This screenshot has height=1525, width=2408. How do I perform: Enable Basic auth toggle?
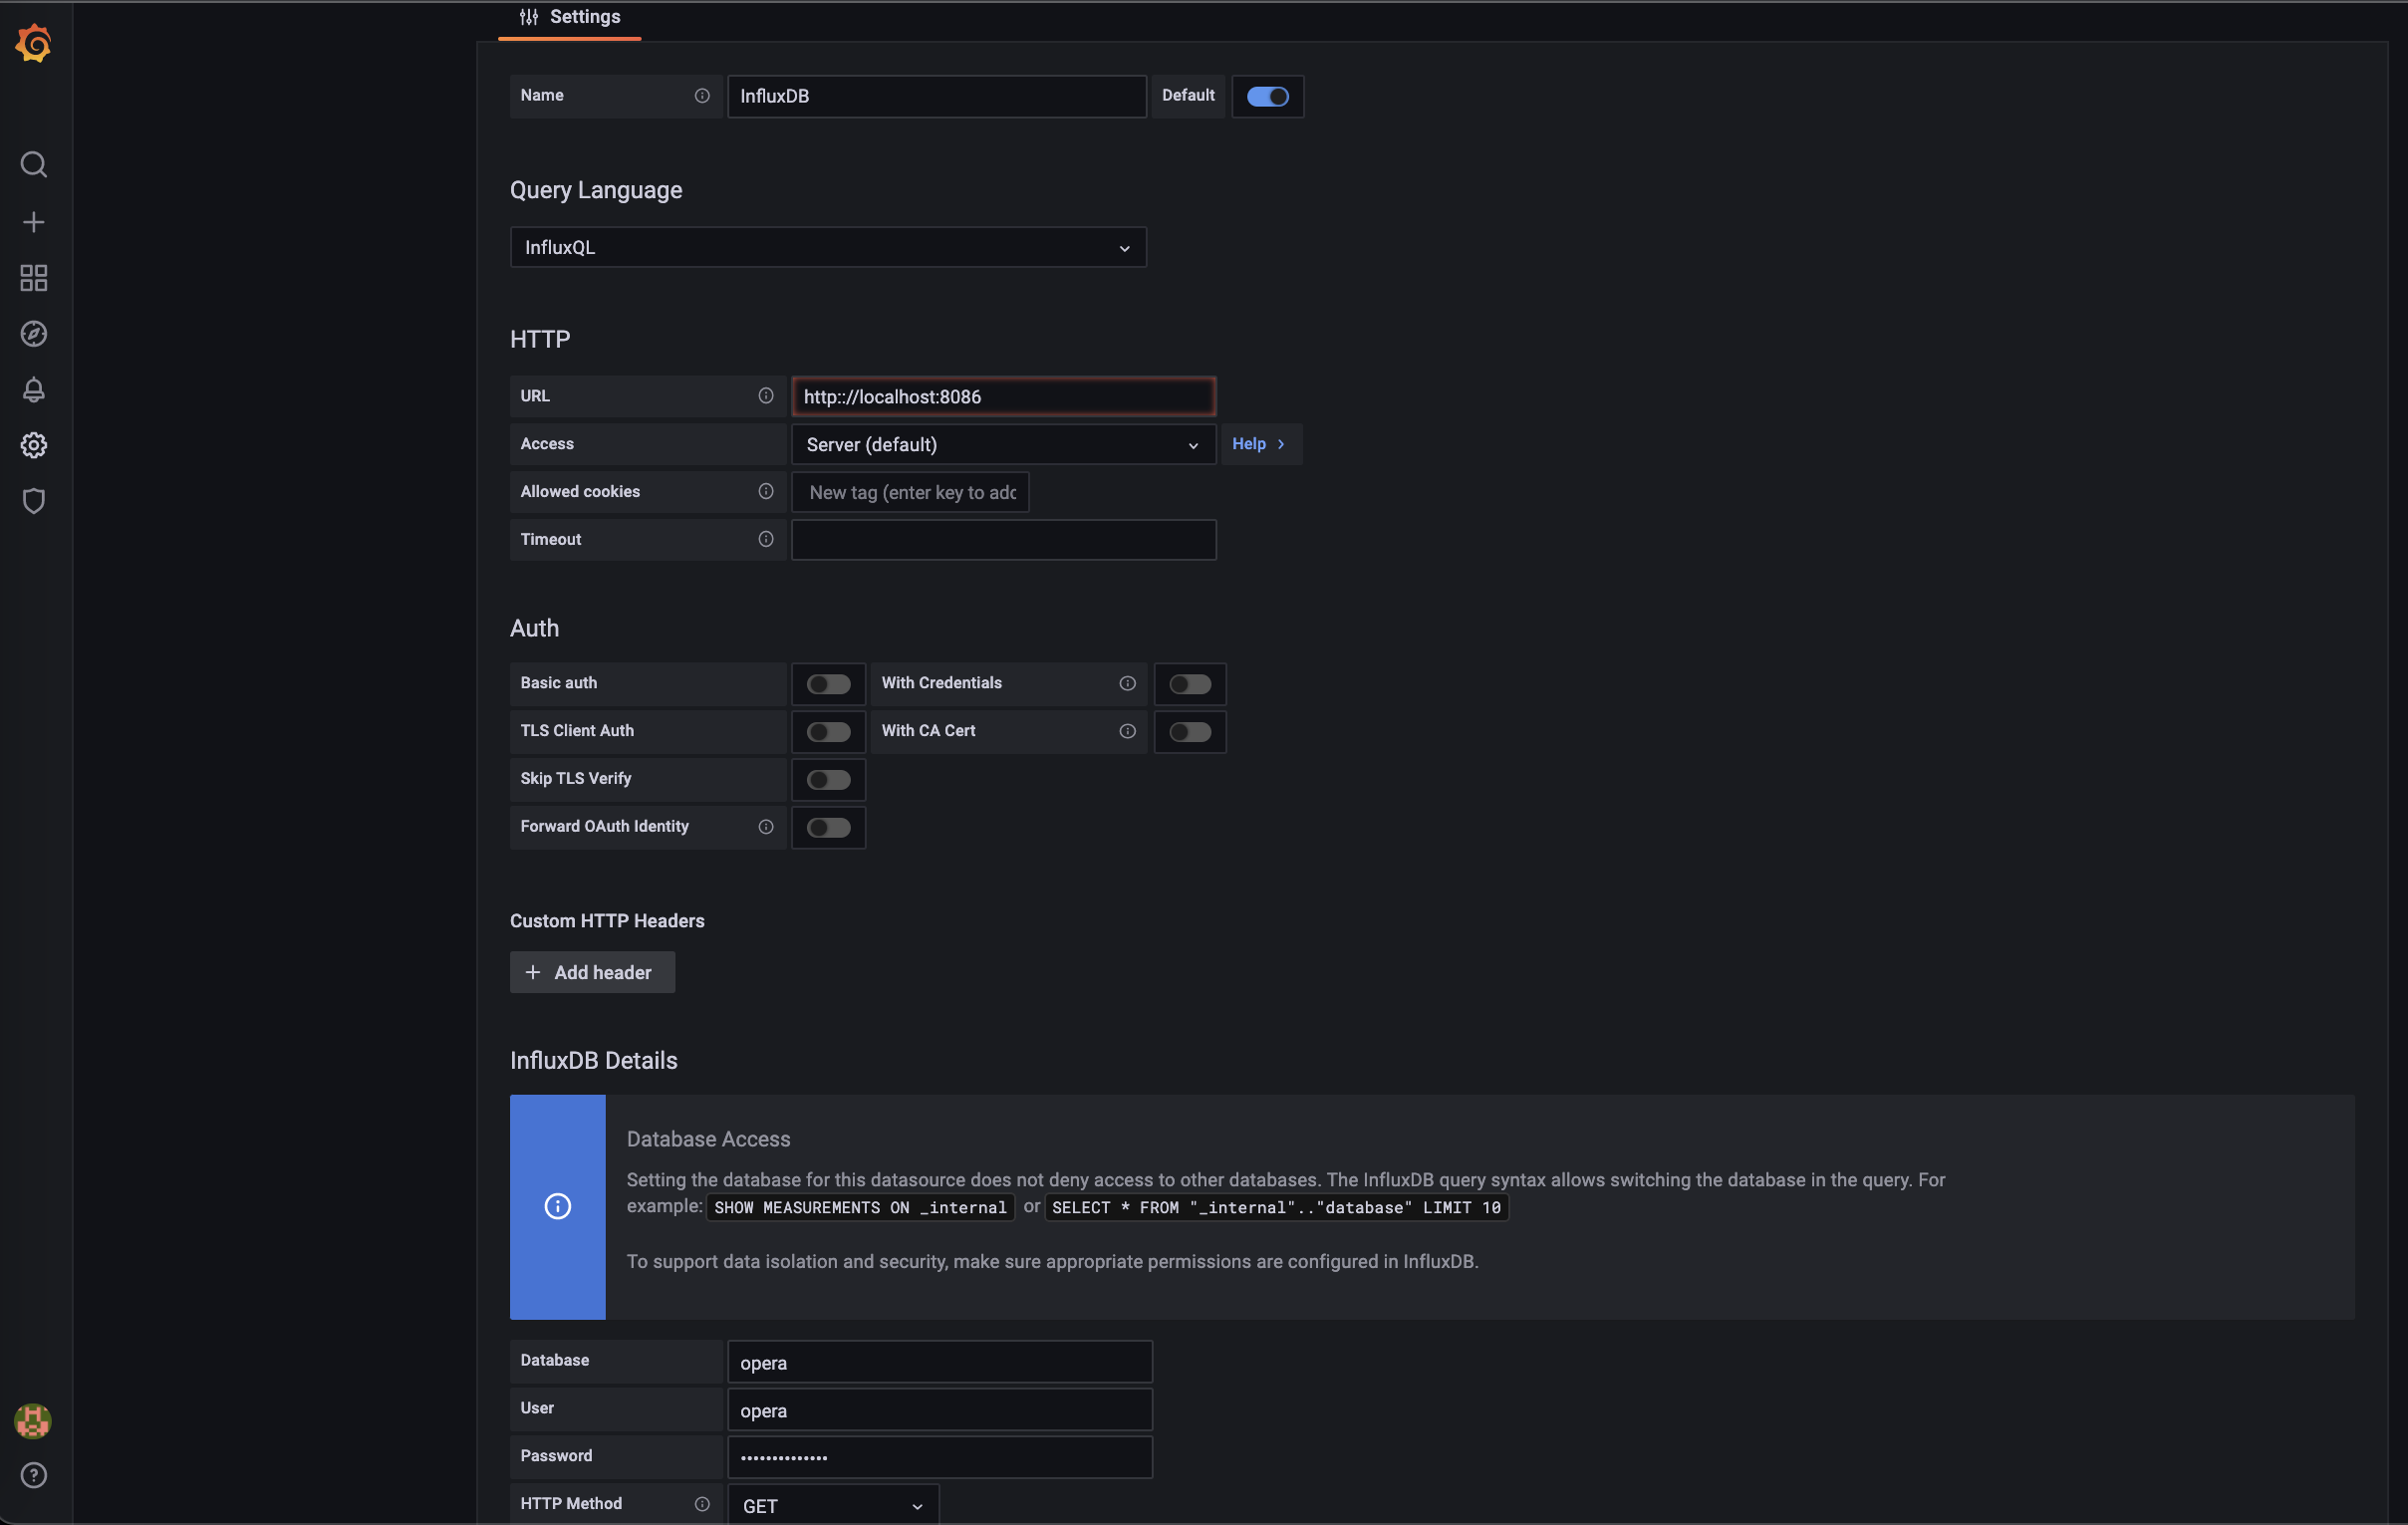coord(828,684)
